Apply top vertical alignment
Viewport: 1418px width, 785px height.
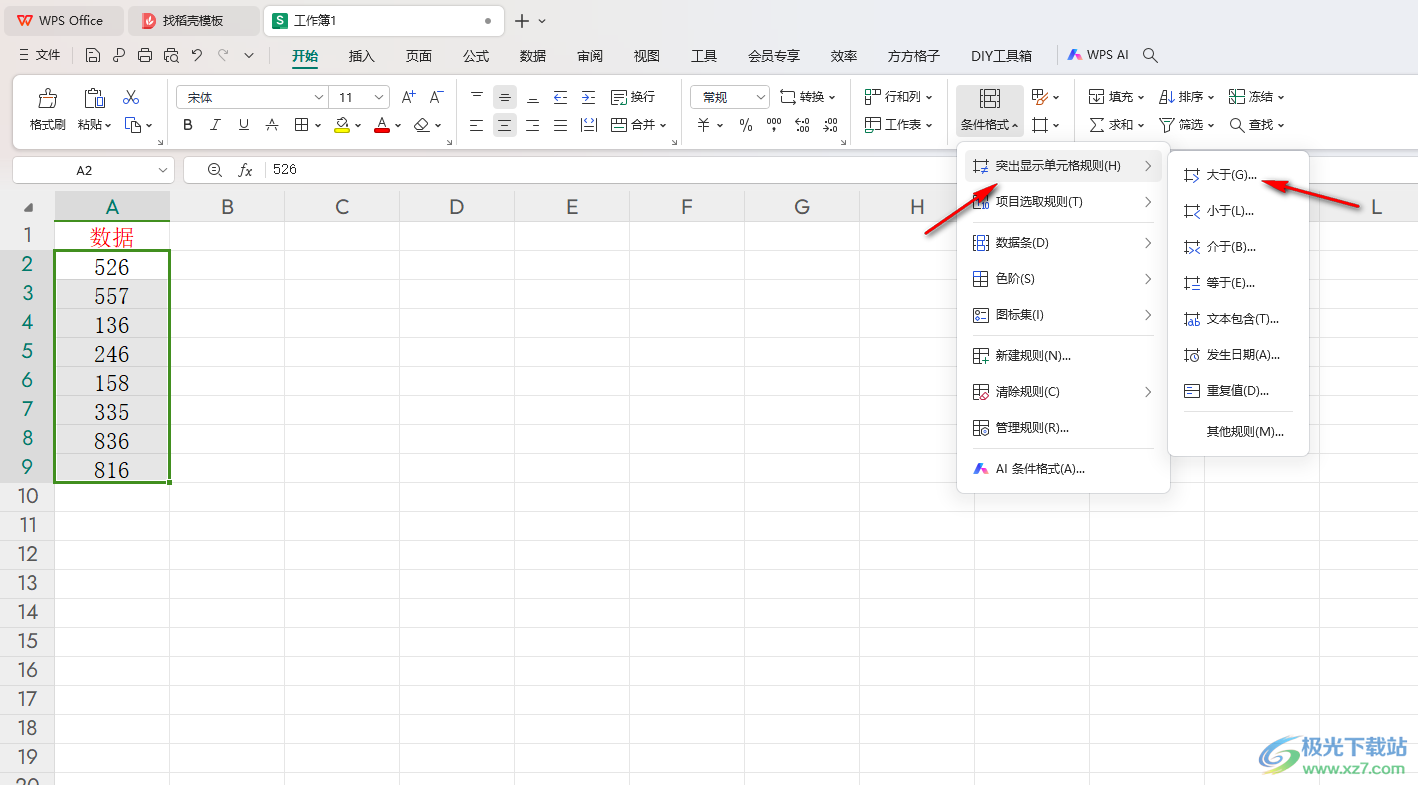point(477,97)
